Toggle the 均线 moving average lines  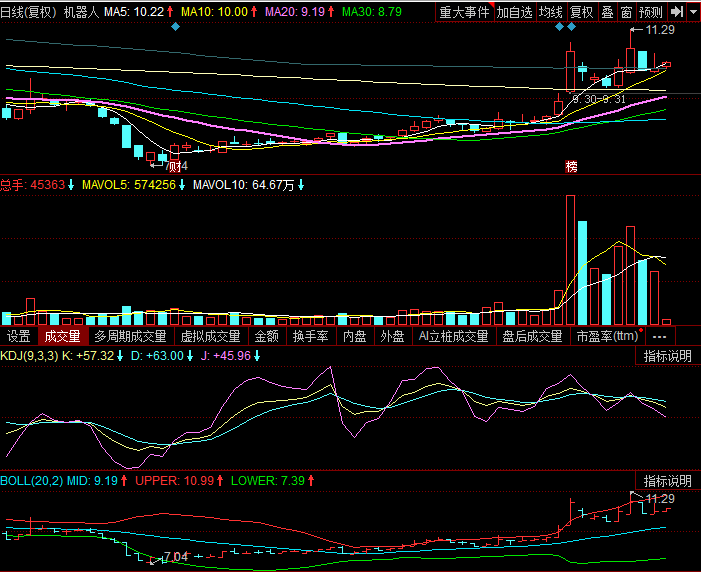point(550,12)
